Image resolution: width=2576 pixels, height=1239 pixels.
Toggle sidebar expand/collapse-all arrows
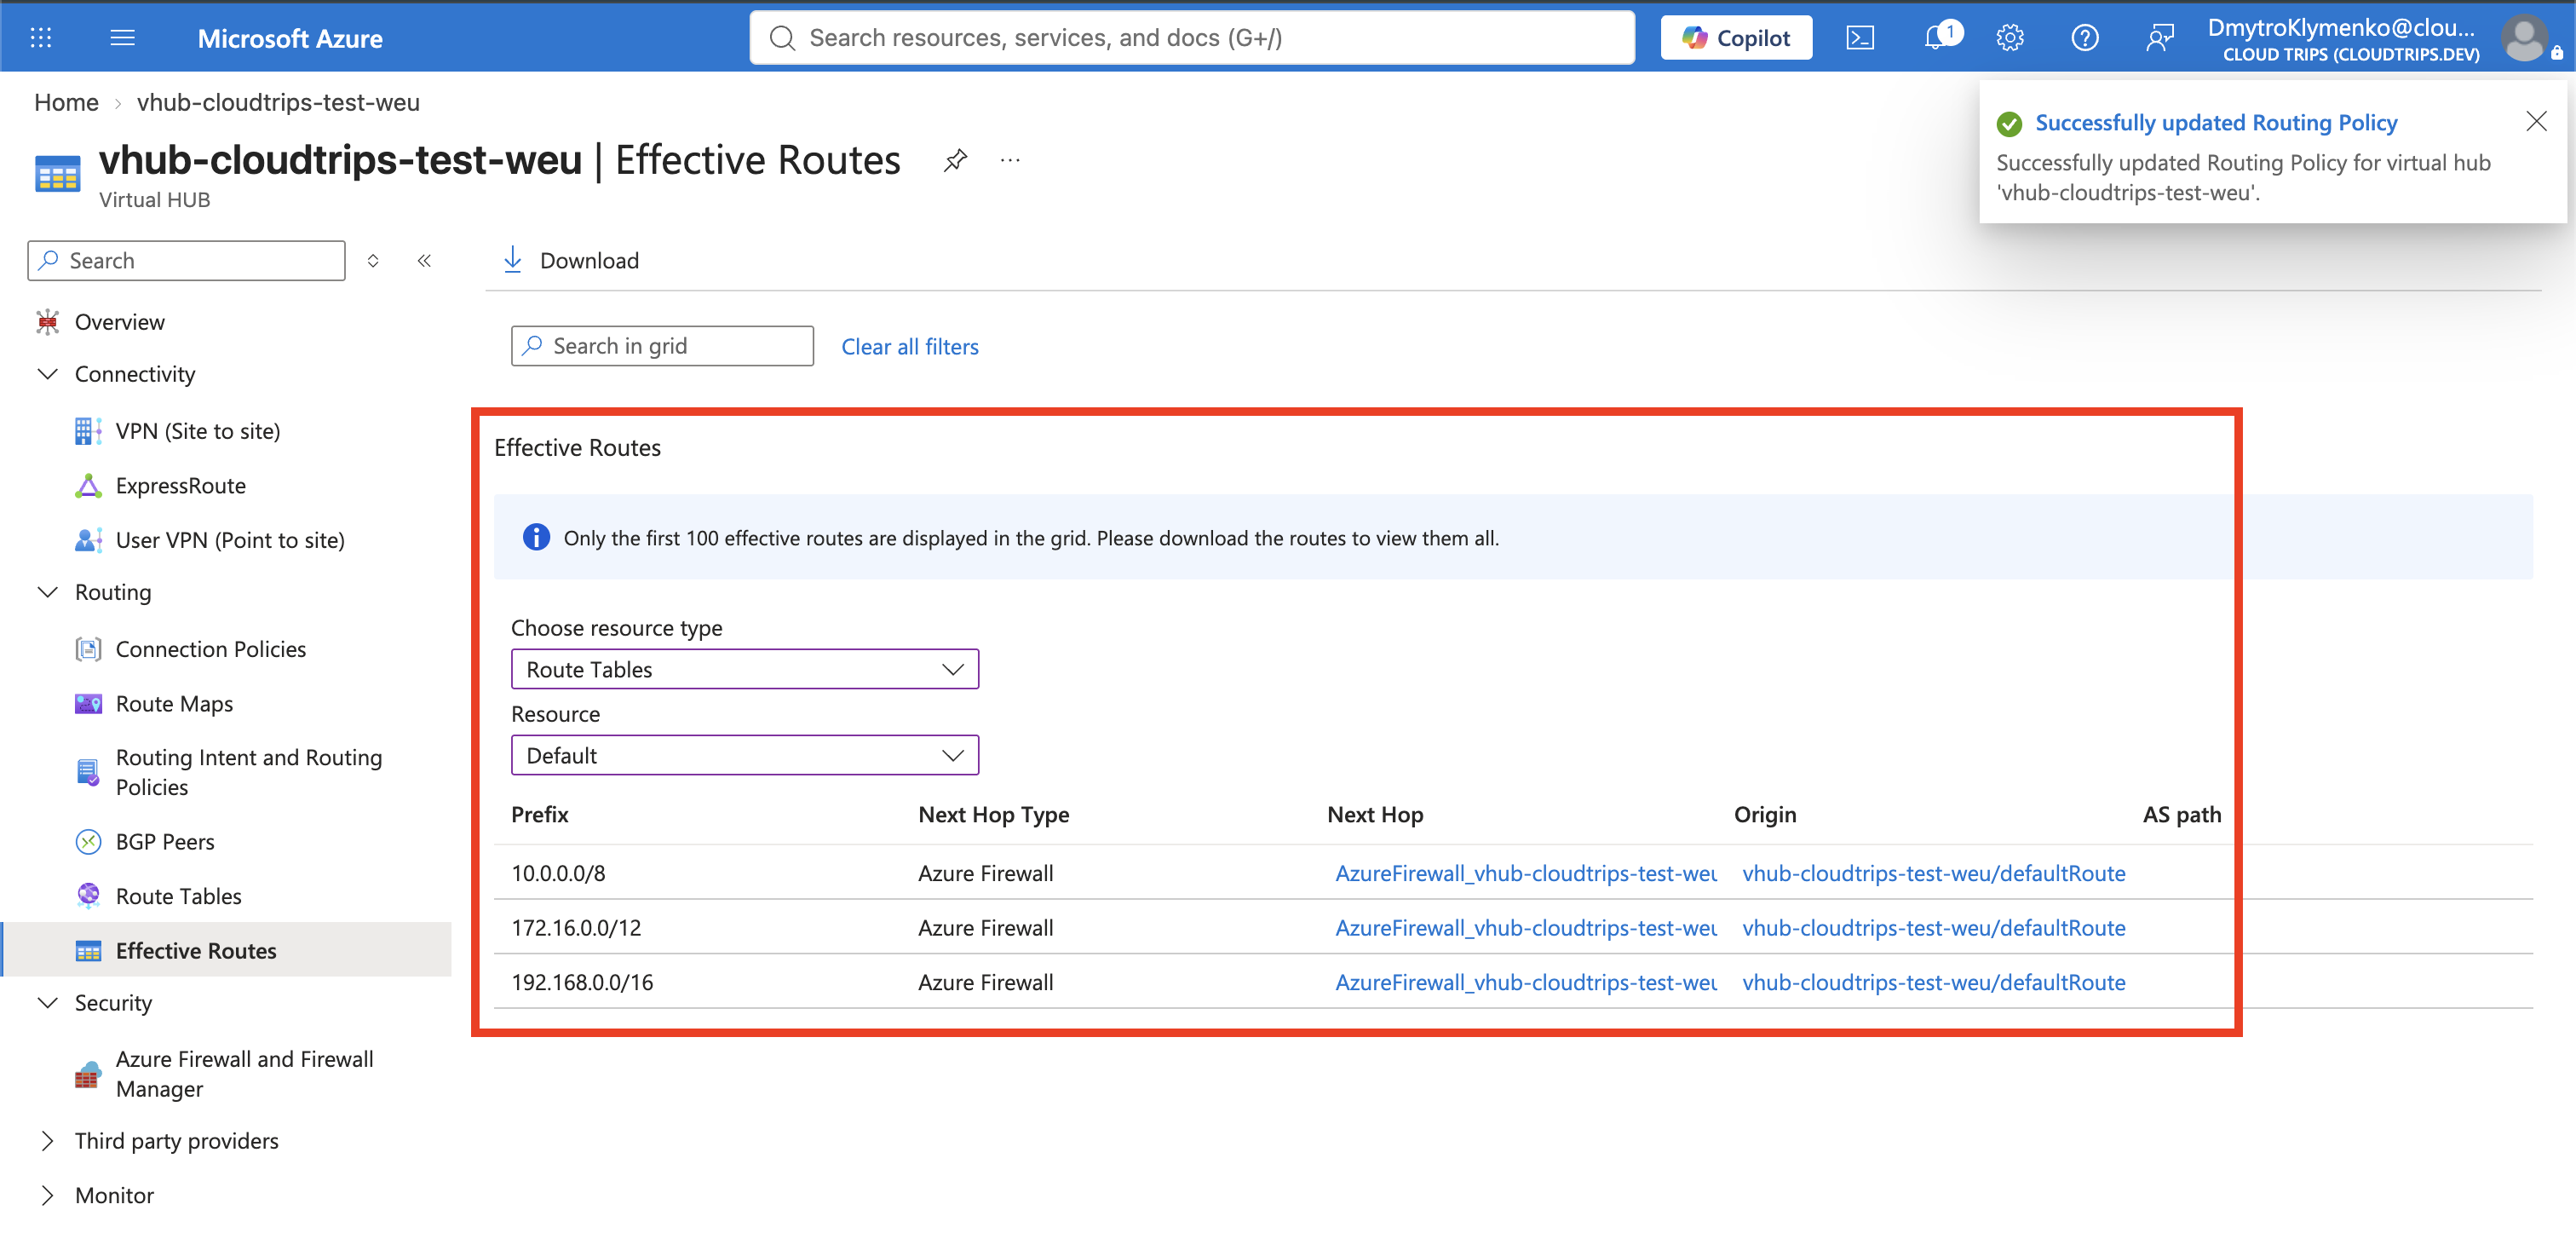point(373,261)
